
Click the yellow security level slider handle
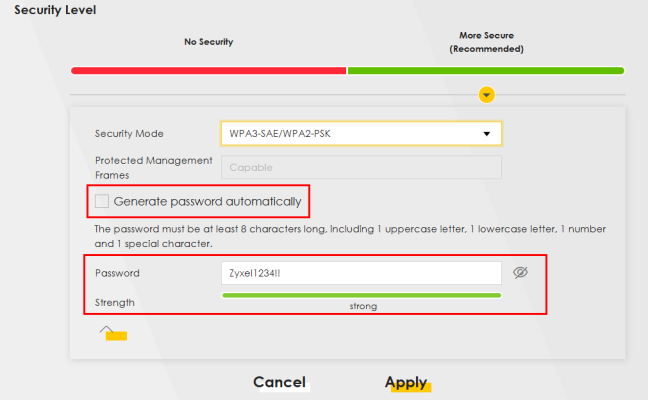click(x=486, y=95)
